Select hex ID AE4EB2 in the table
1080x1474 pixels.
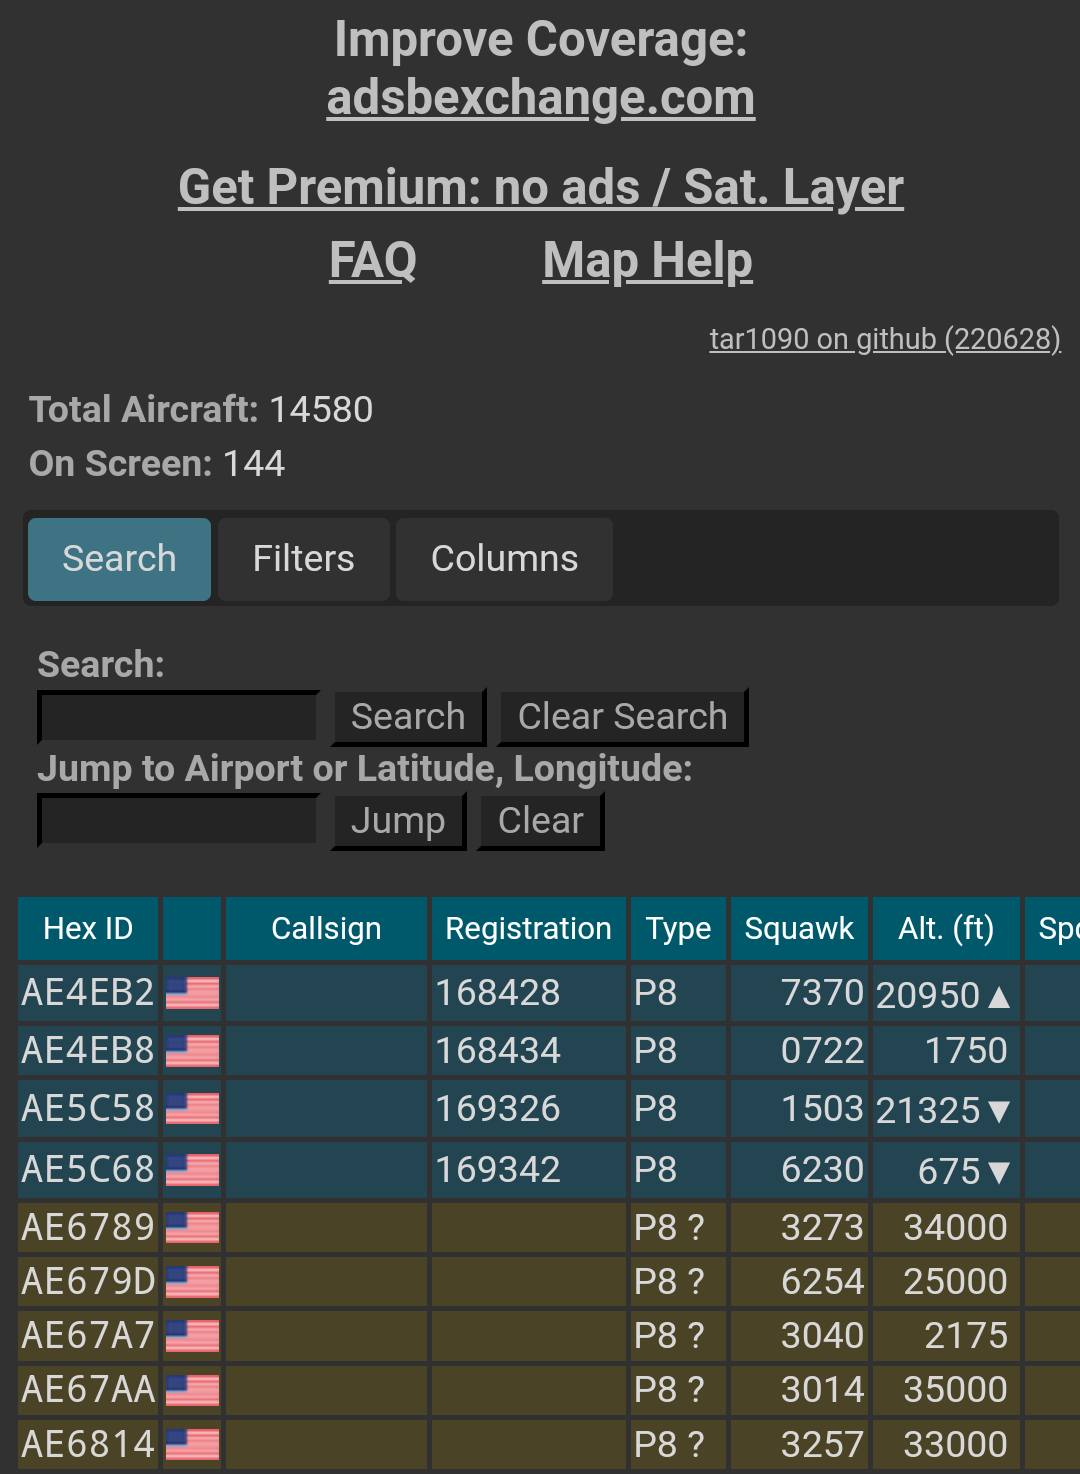88,993
